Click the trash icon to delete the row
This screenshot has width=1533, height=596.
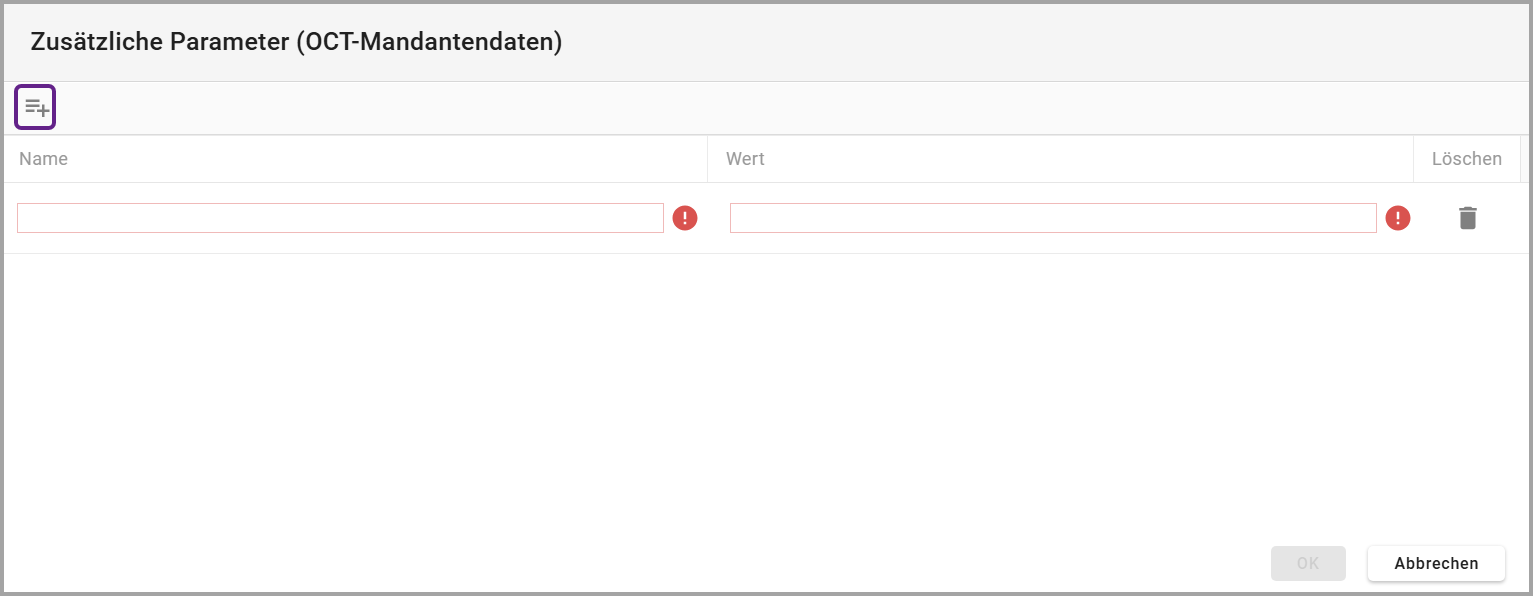(1467, 218)
